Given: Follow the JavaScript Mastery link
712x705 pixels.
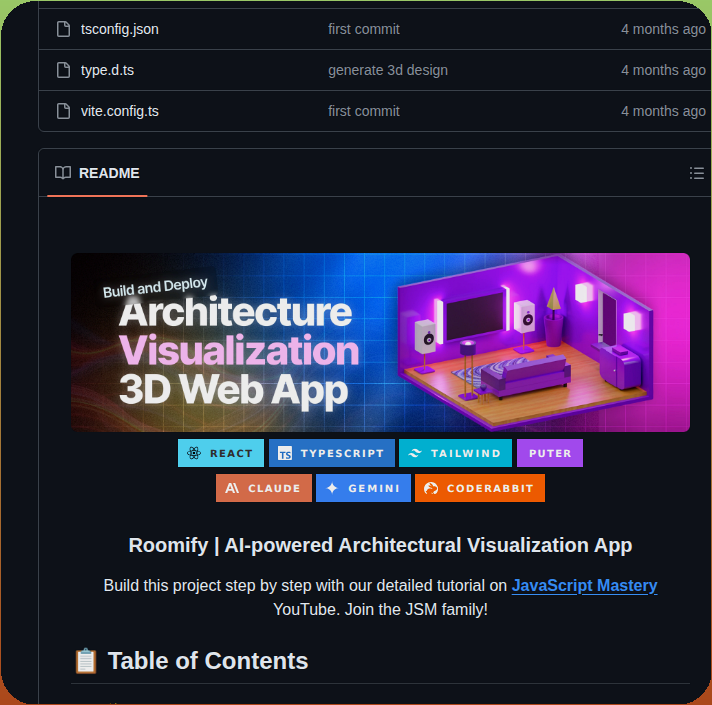Looking at the screenshot, I should click(x=584, y=586).
